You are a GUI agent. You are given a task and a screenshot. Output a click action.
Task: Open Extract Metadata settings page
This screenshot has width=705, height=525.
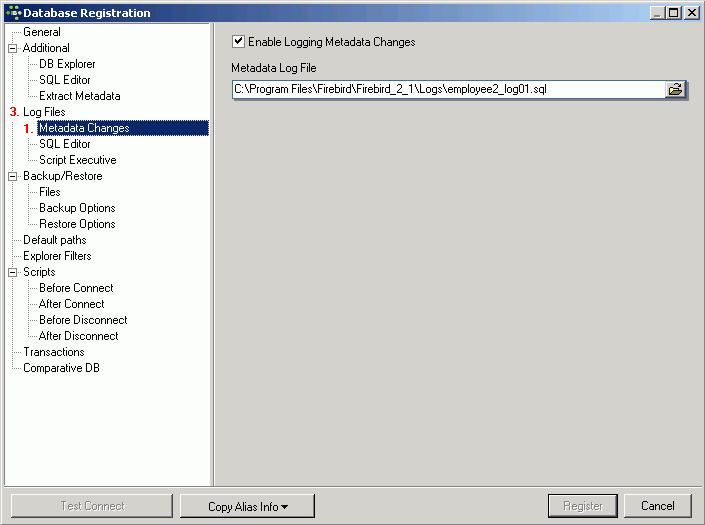pyautogui.click(x=80, y=96)
